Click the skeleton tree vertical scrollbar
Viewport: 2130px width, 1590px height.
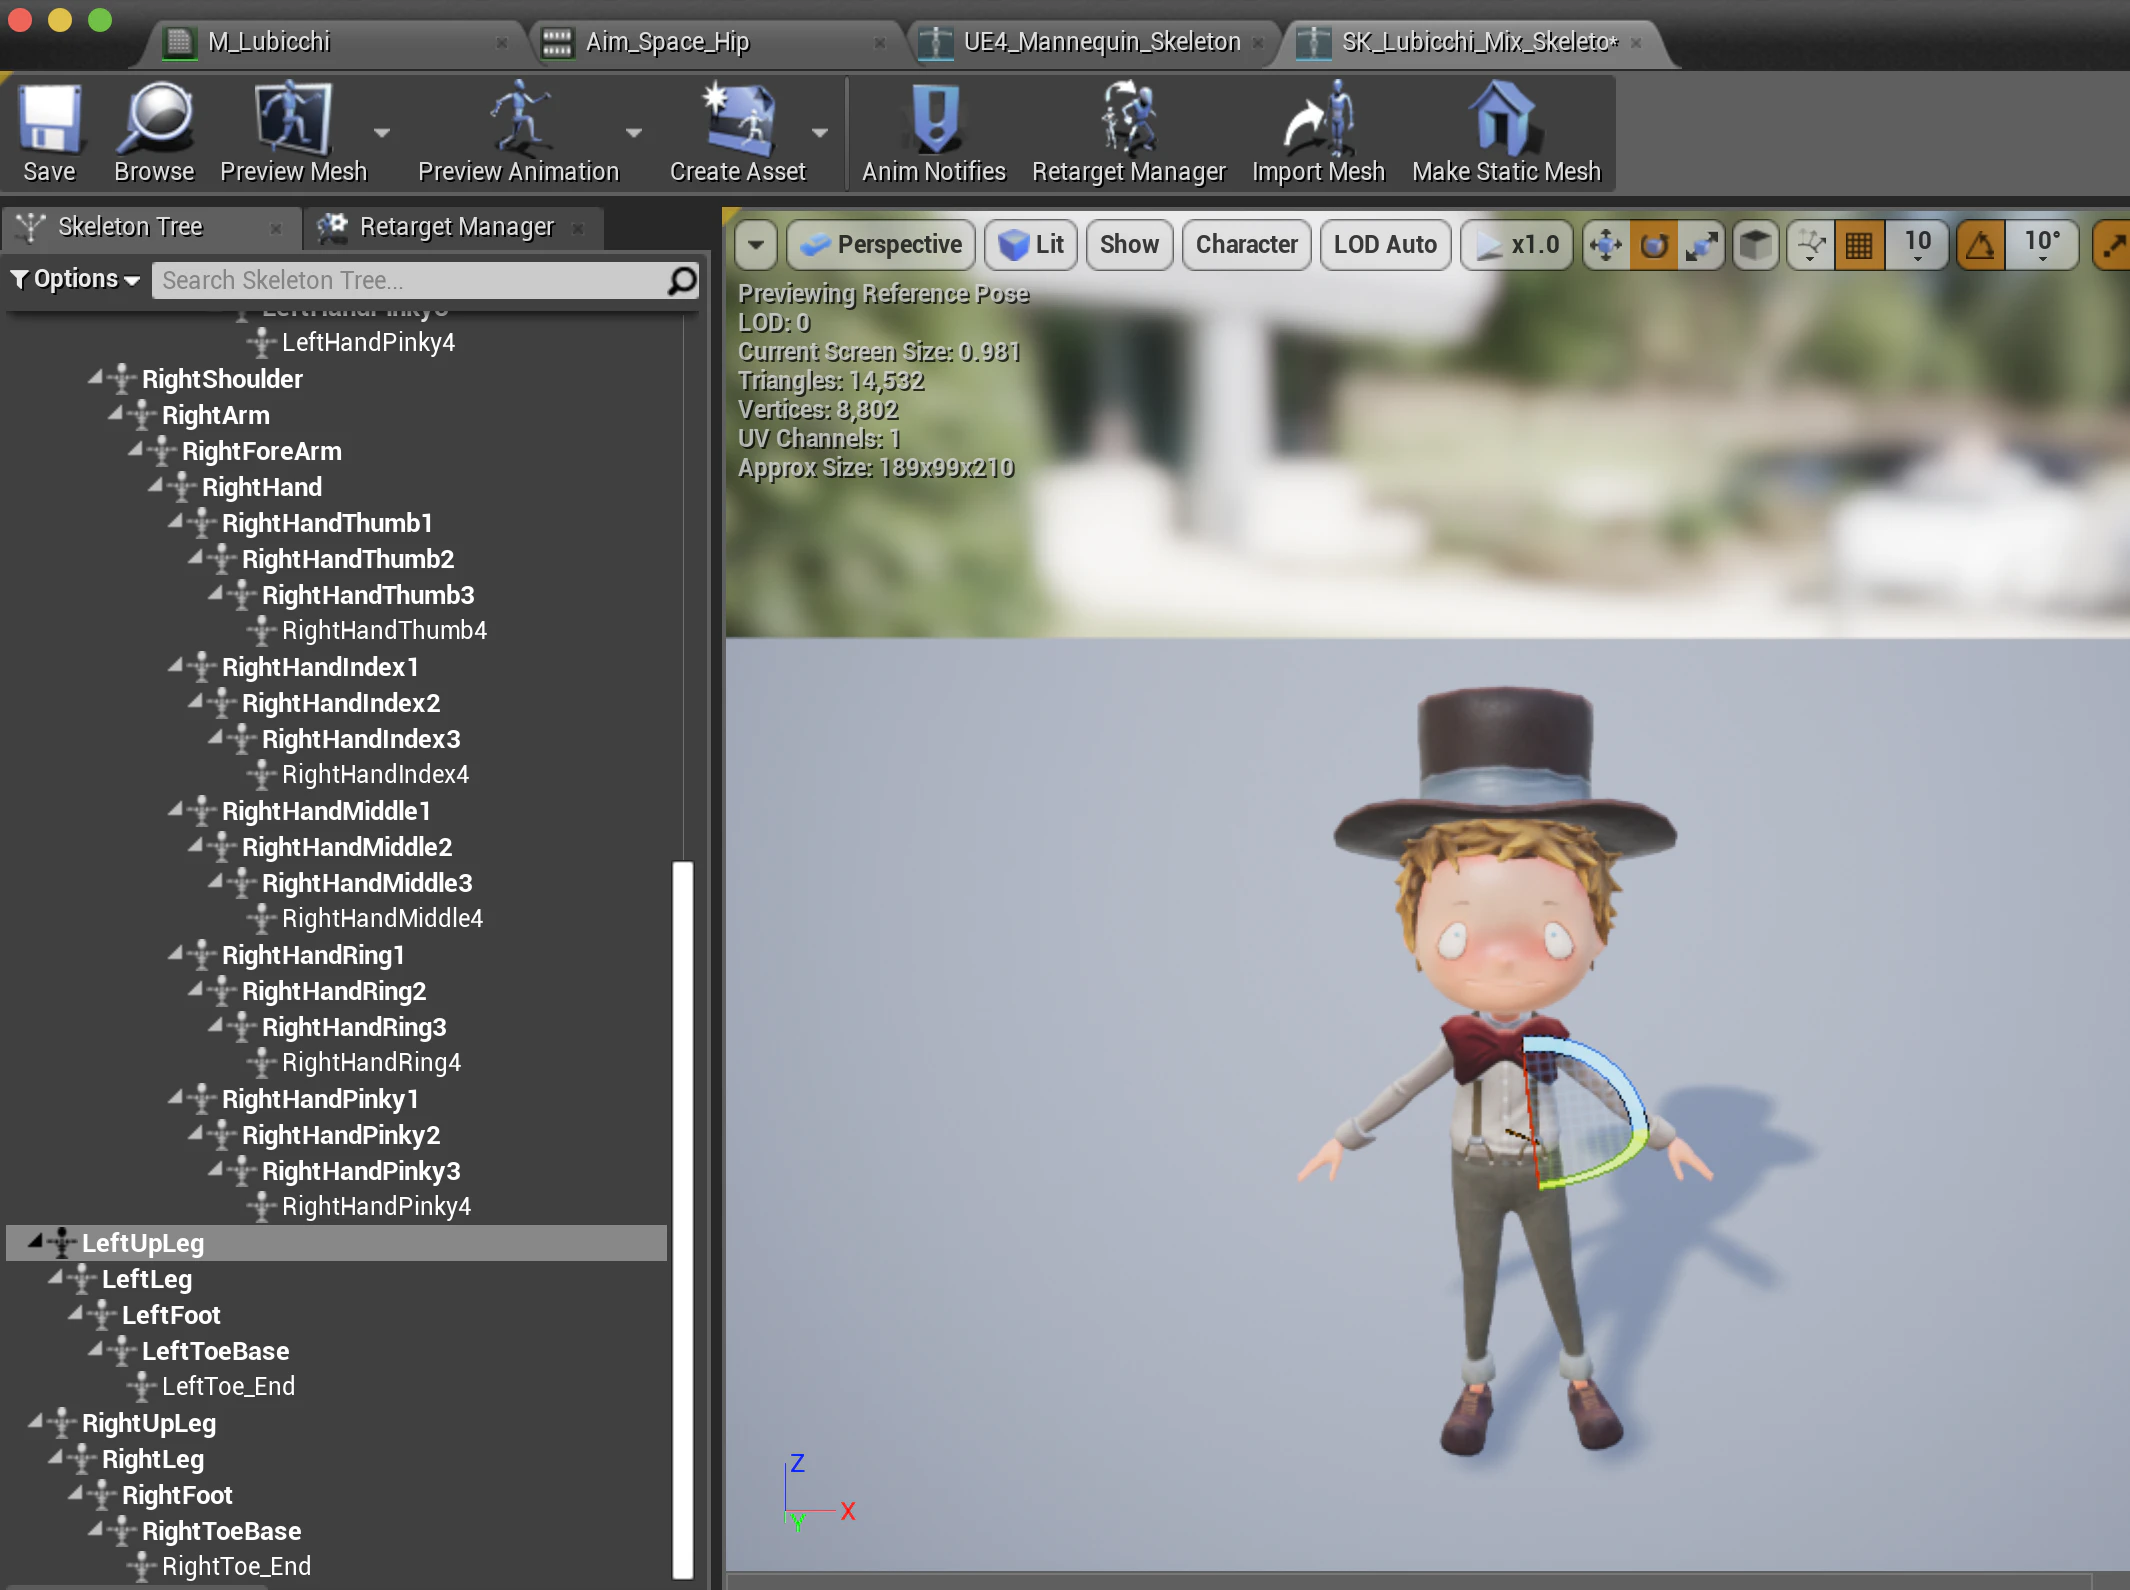click(683, 1219)
